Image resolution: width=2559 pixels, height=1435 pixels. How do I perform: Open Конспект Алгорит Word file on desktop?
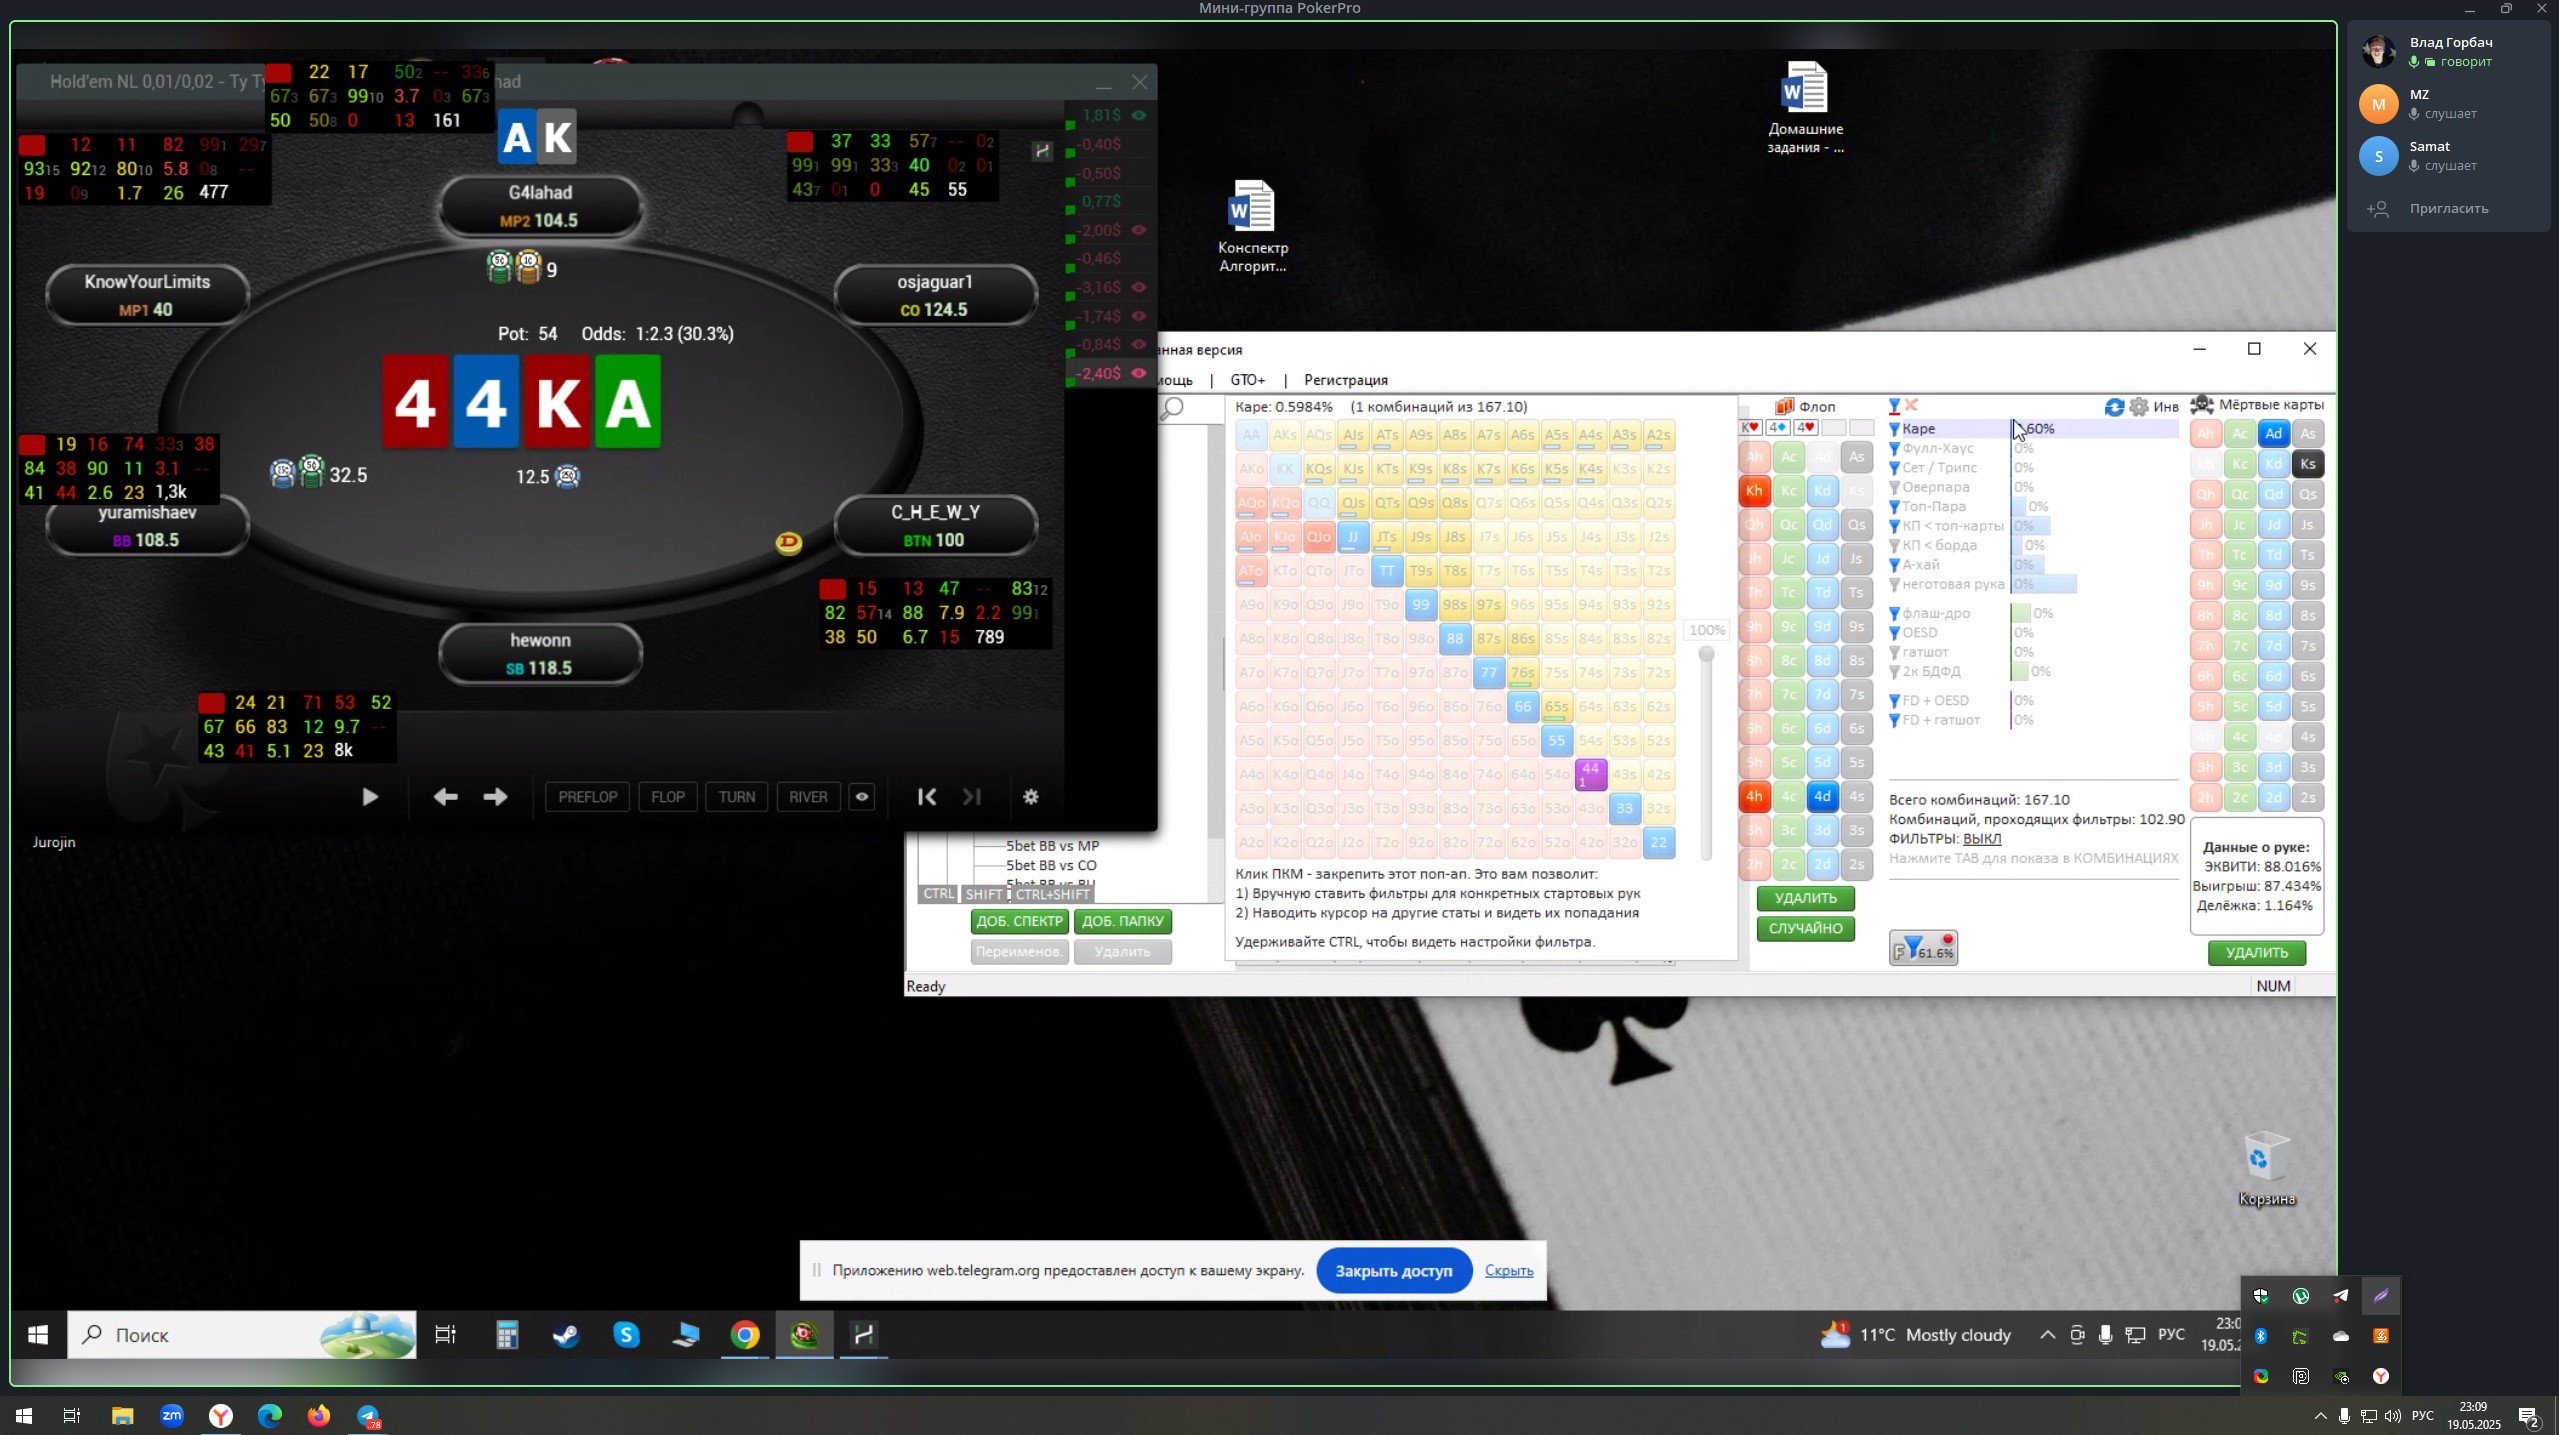tap(1252, 226)
